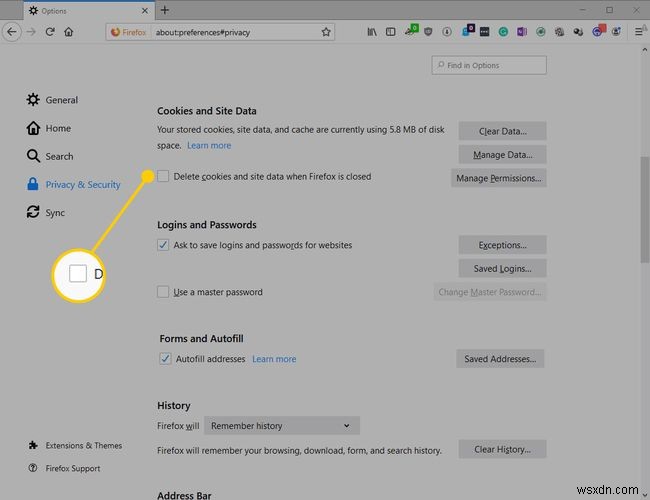Viewport: 650px width, 500px height.
Task: Click the Find in Options search box
Action: coord(489,65)
